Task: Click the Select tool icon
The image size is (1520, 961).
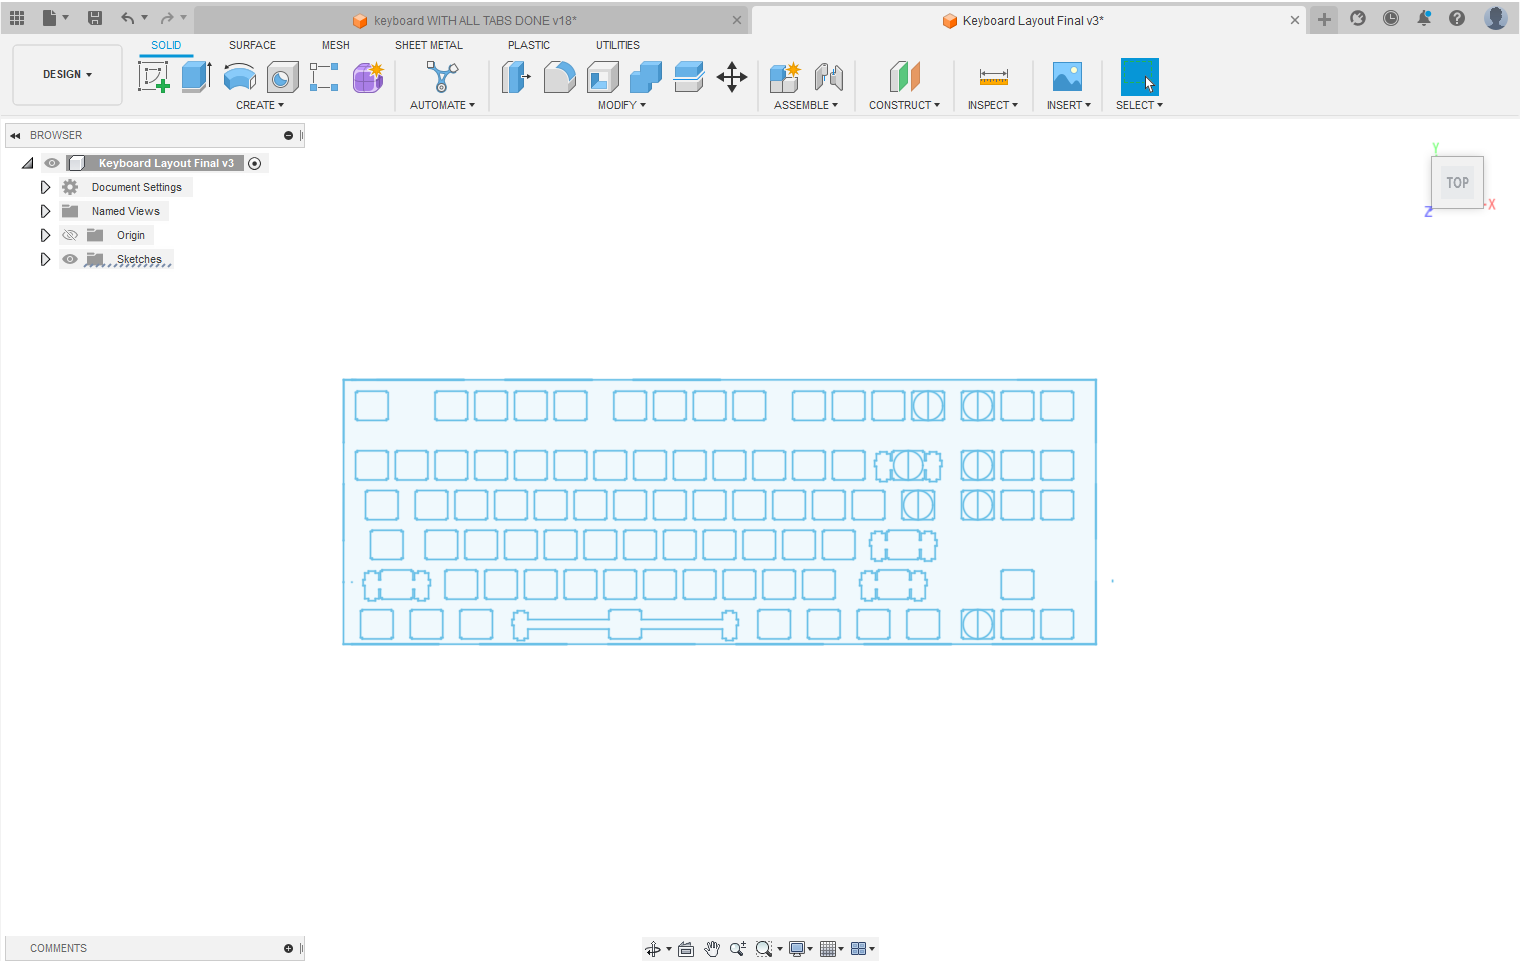Action: click(x=1139, y=77)
